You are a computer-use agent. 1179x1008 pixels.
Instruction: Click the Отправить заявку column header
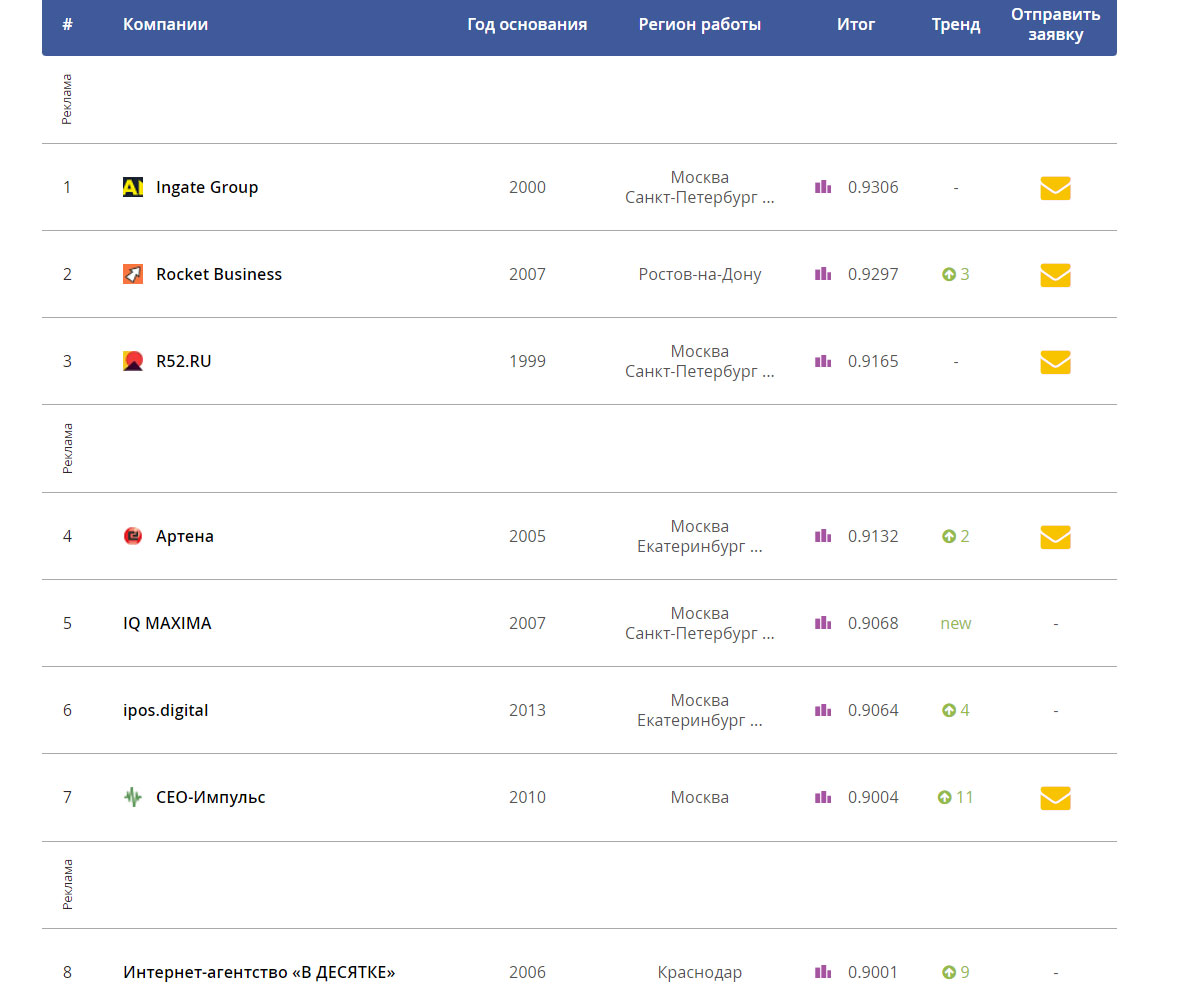(1055, 24)
